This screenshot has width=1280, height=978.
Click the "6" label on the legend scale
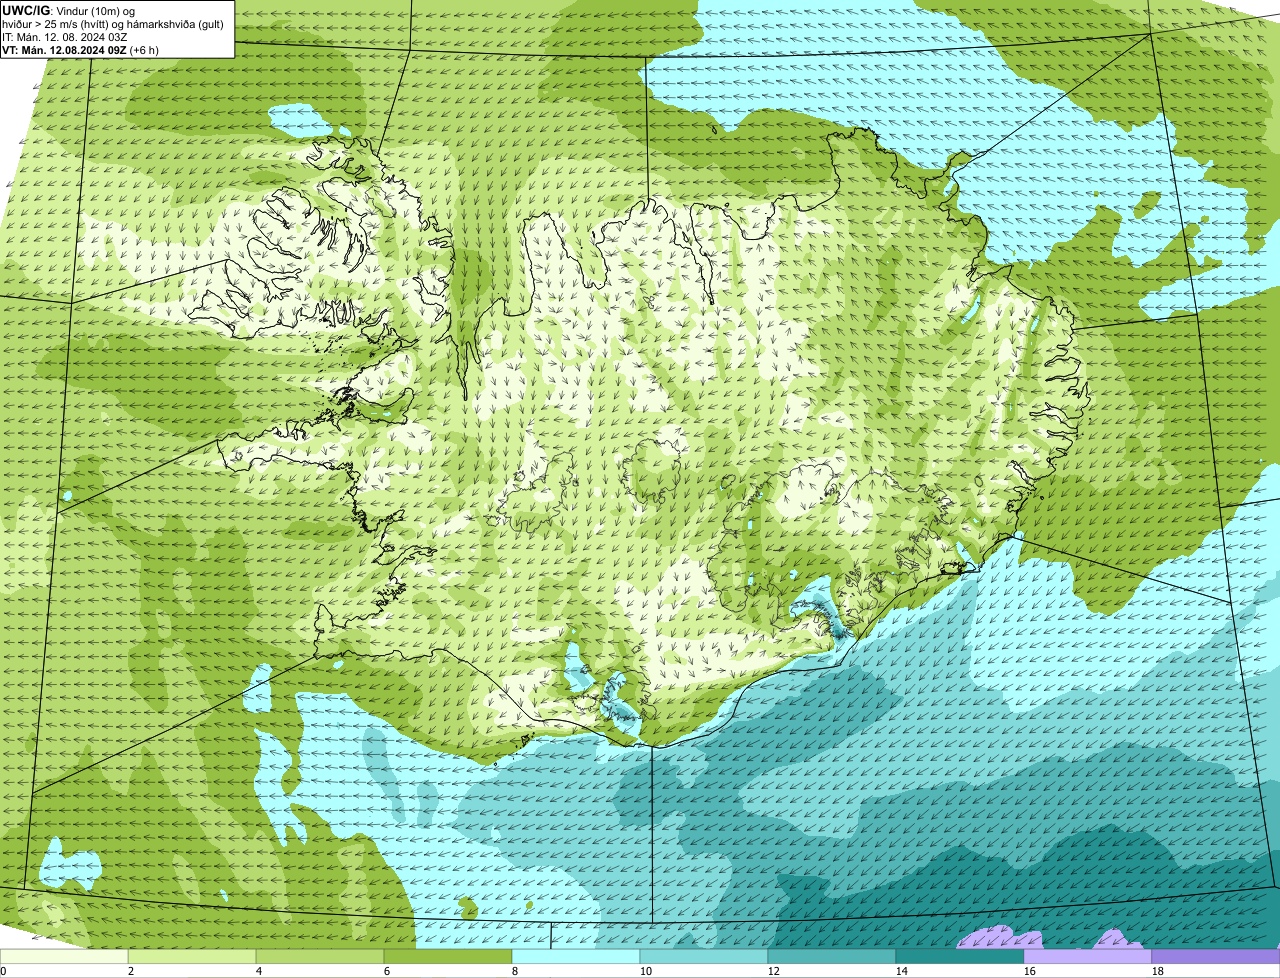pos(387,971)
